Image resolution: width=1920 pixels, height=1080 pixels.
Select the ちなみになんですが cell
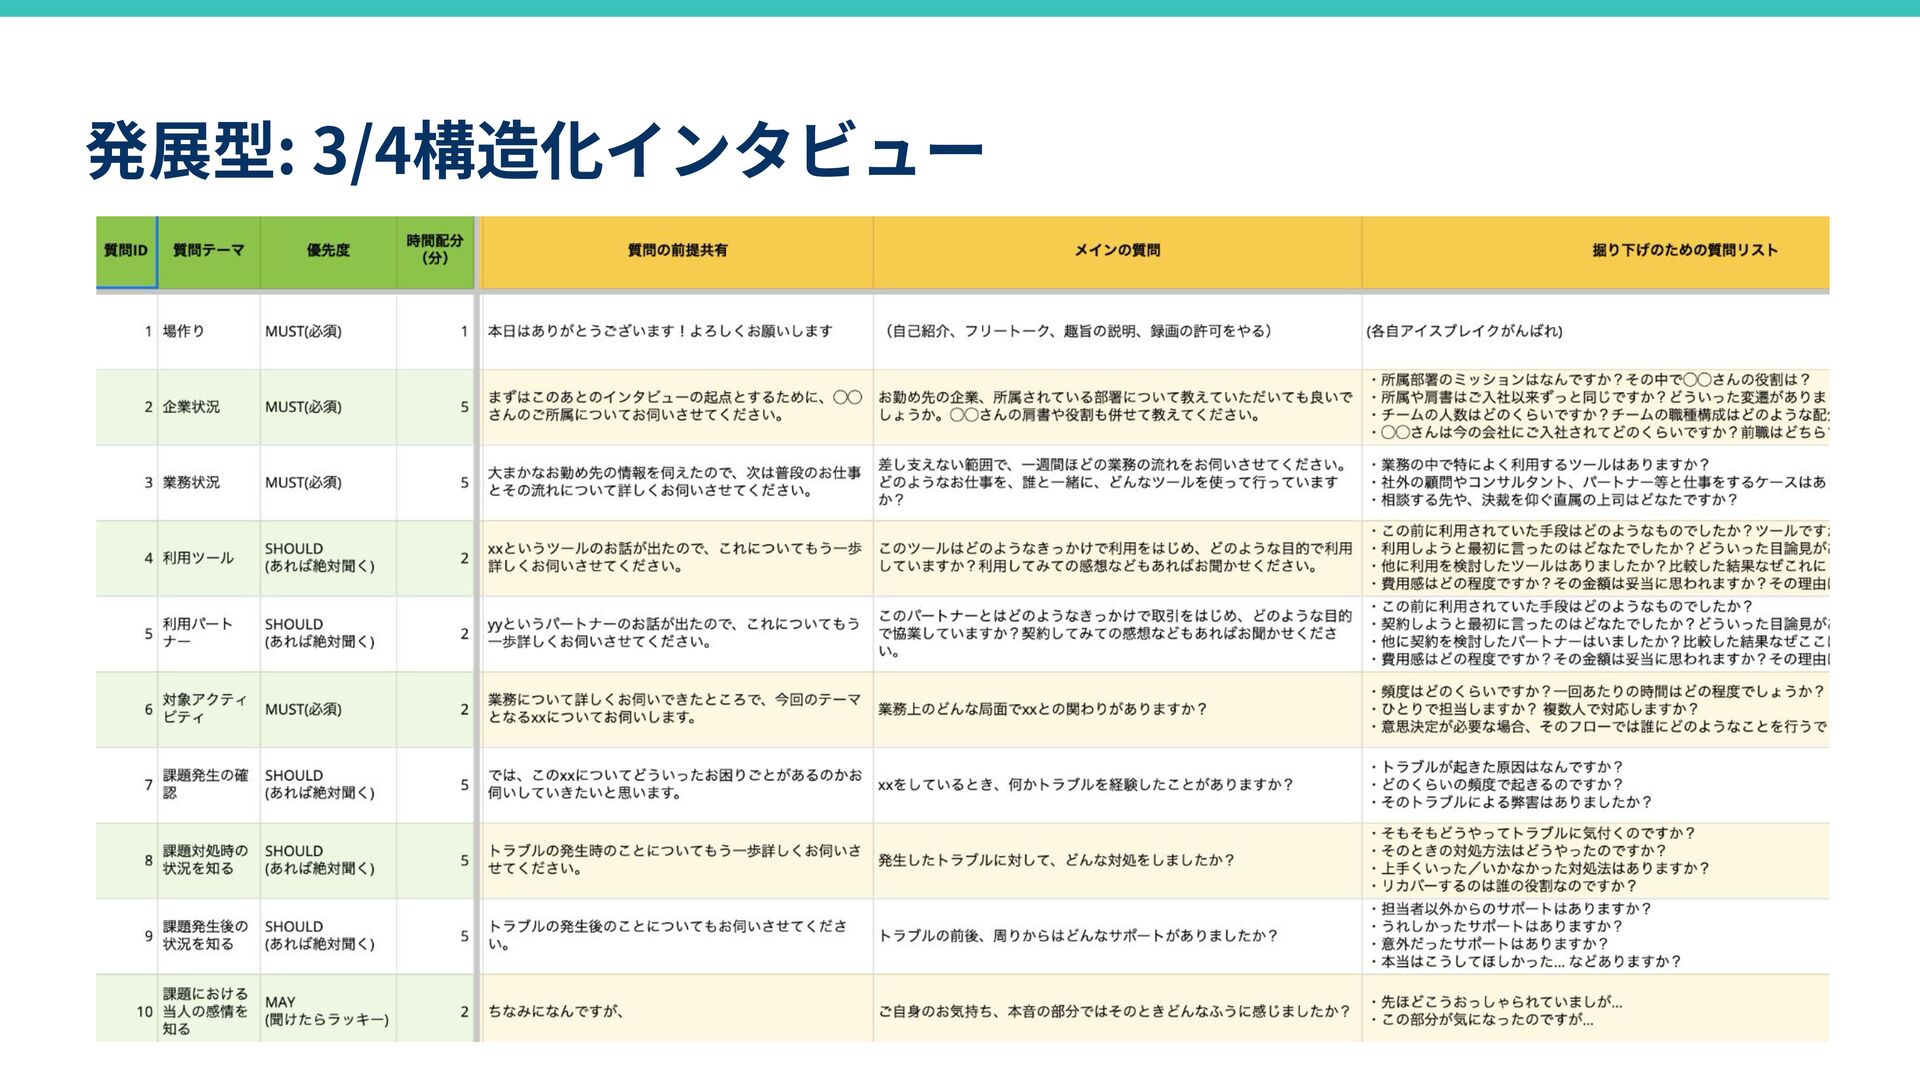556,1011
